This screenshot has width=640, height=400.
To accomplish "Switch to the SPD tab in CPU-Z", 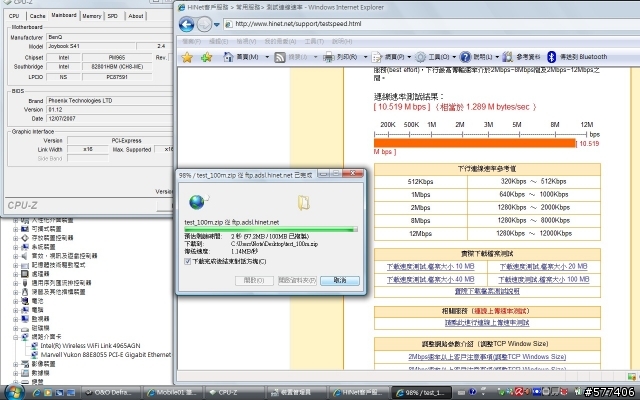I will coord(113,16).
